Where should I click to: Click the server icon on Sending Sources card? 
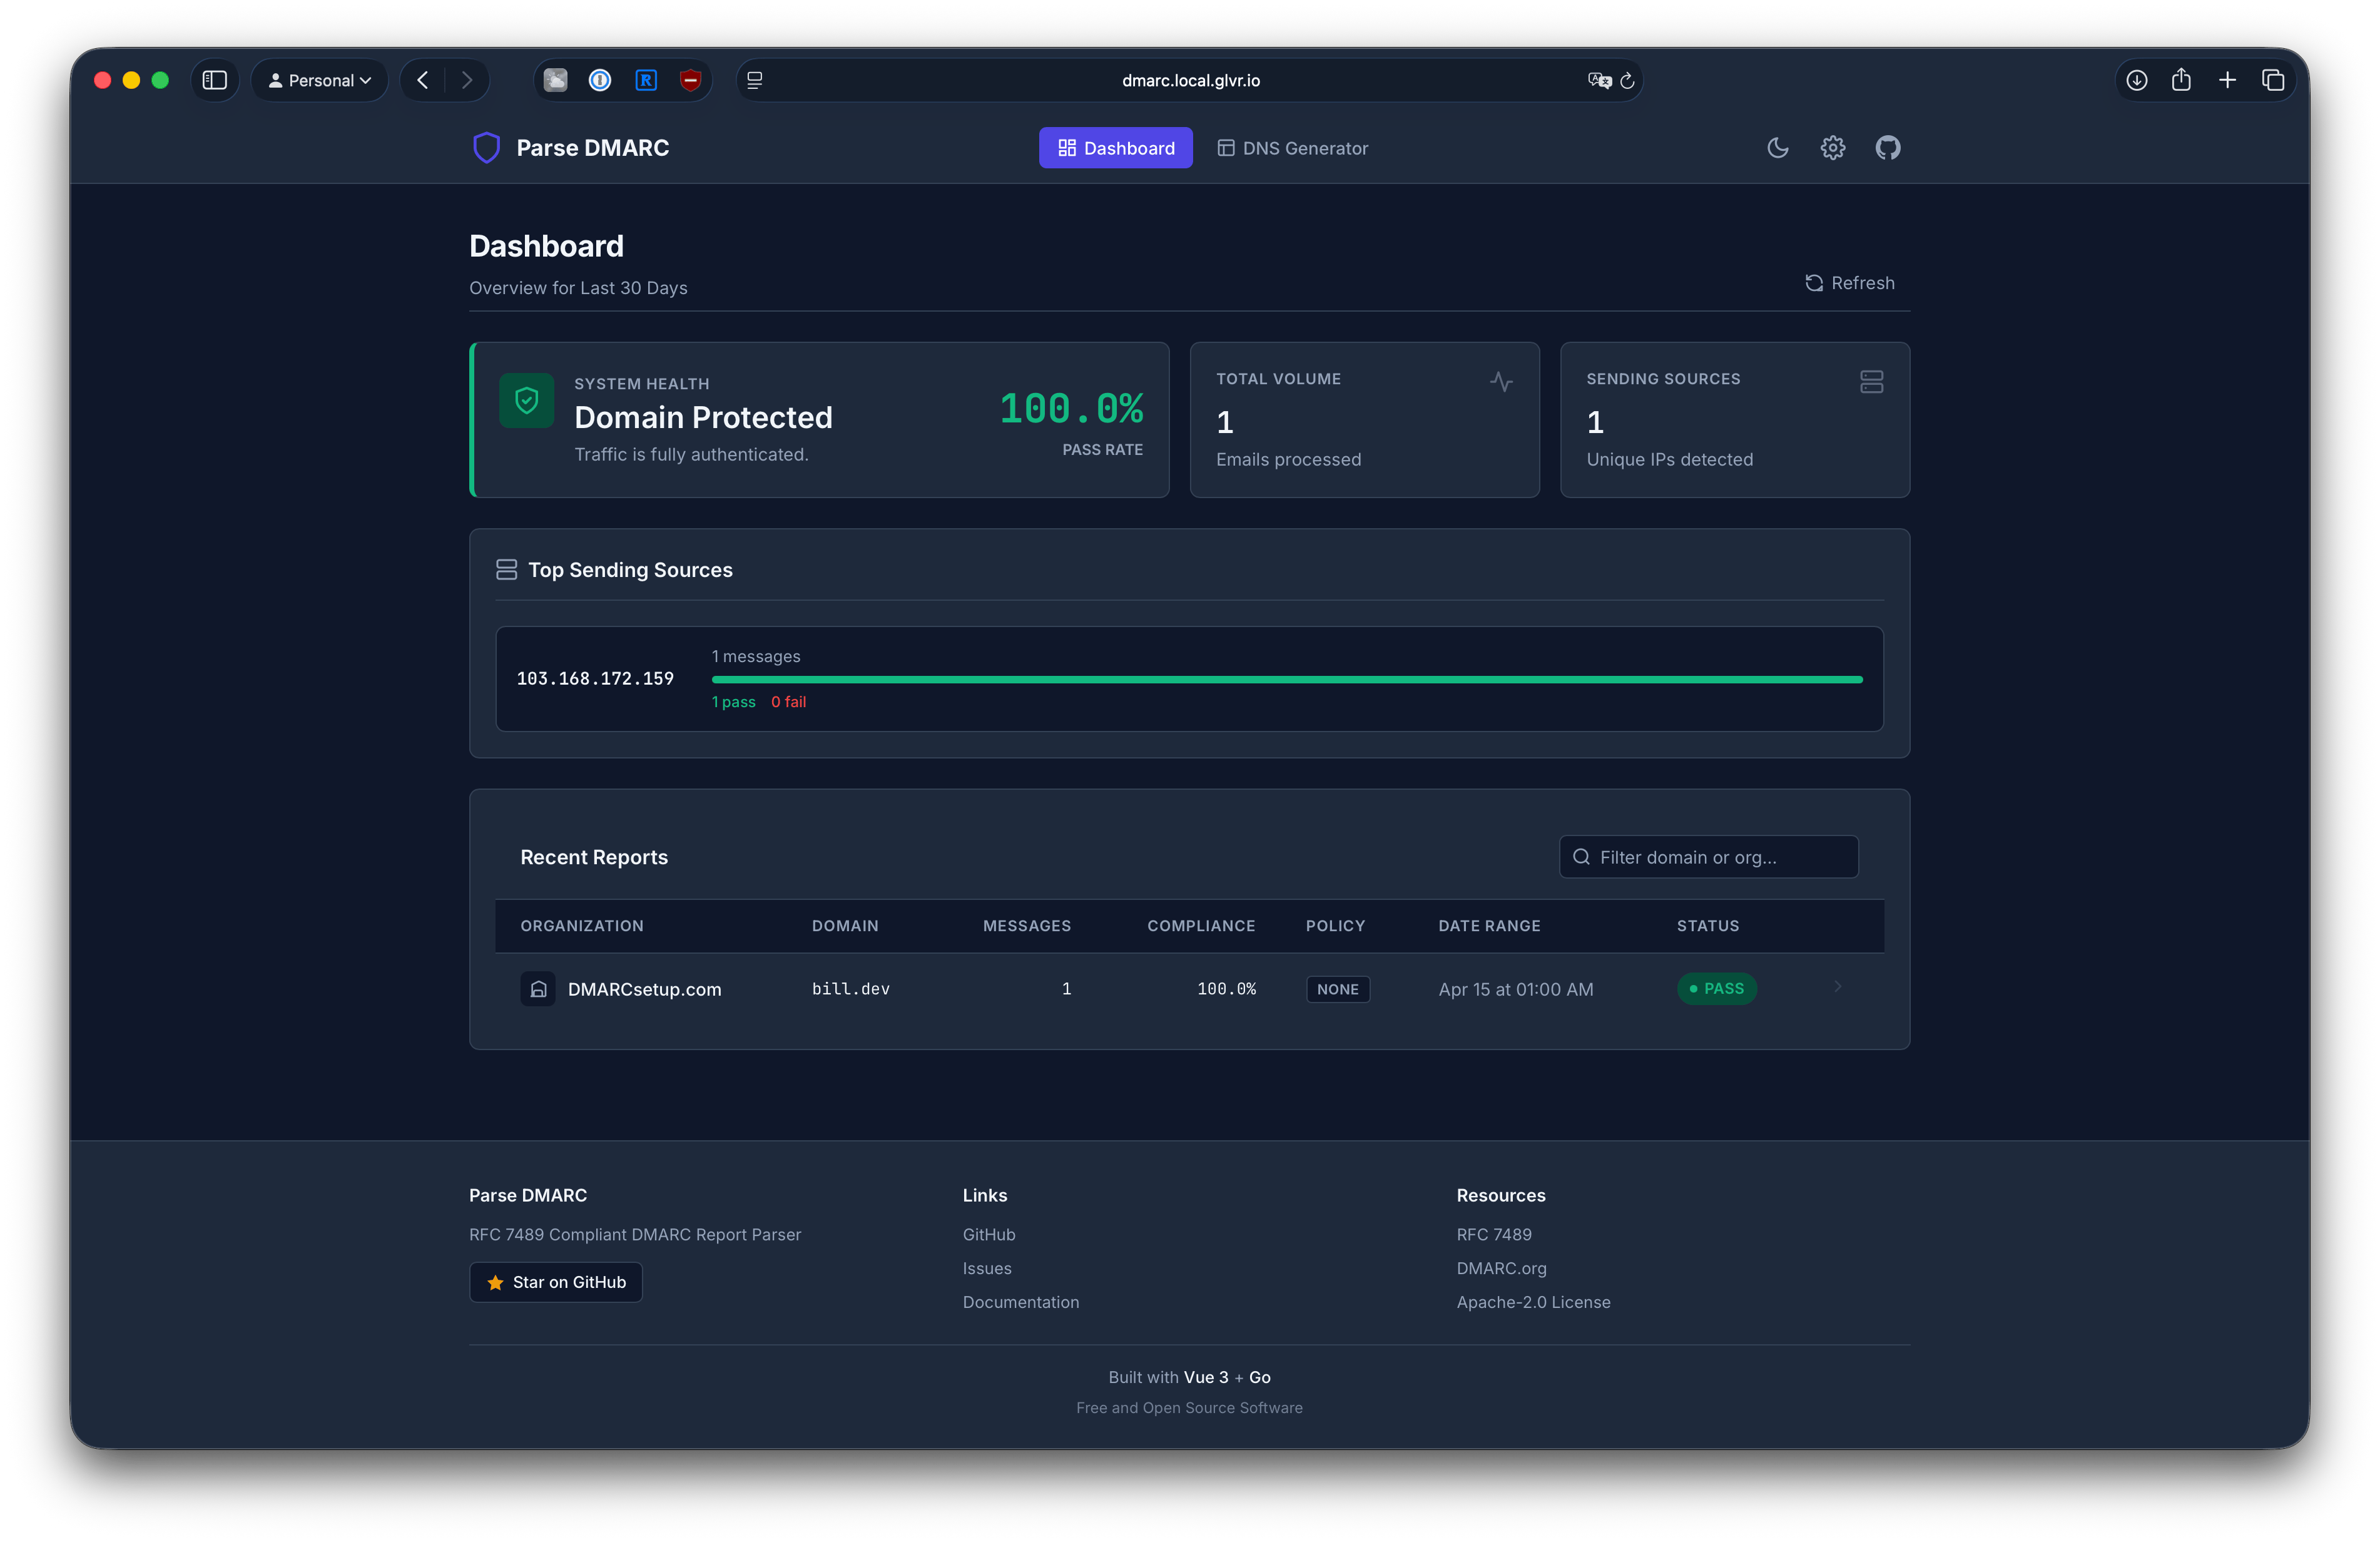click(1872, 382)
